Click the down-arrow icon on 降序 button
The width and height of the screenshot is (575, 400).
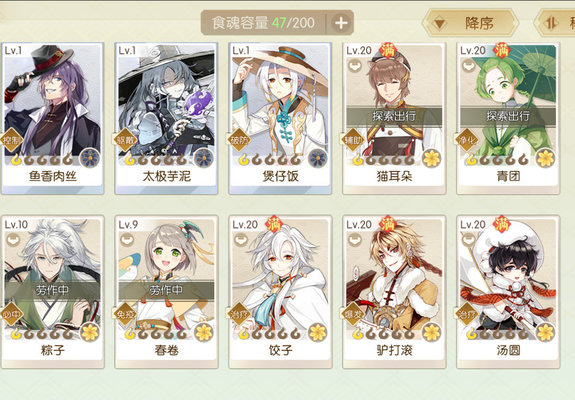pos(439,24)
